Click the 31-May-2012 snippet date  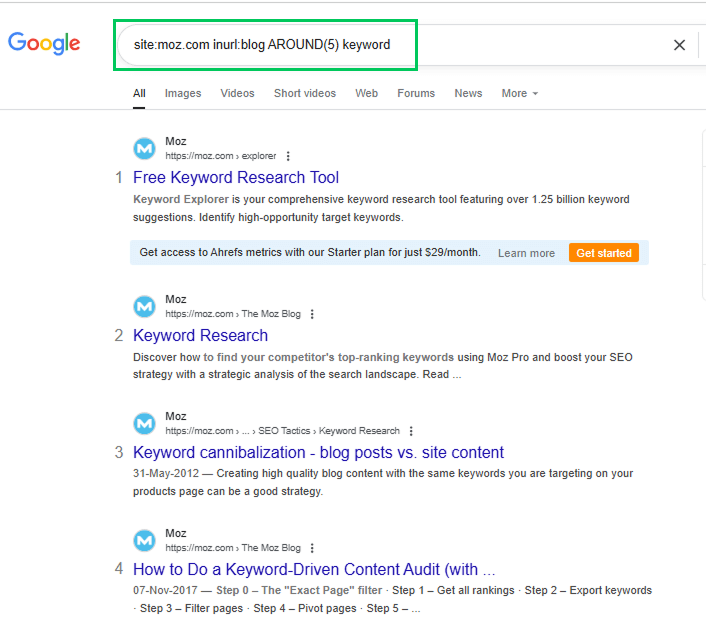coord(166,474)
